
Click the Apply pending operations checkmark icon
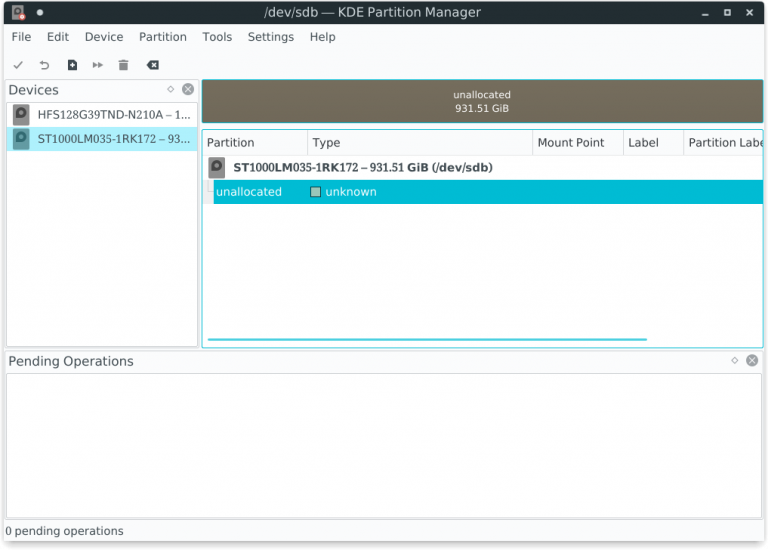click(x=18, y=65)
